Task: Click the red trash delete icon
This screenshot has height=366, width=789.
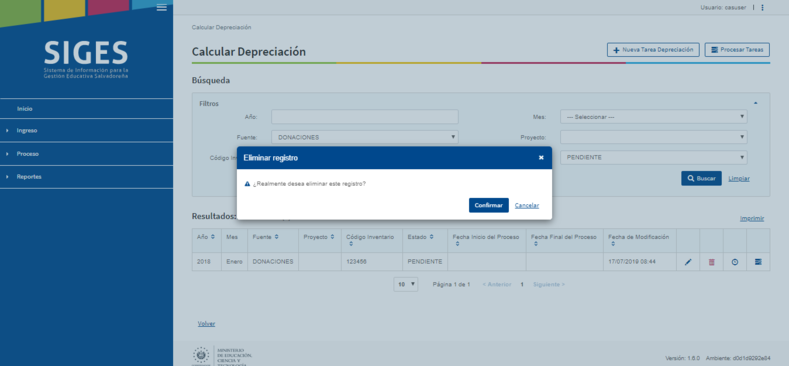Action: [712, 262]
